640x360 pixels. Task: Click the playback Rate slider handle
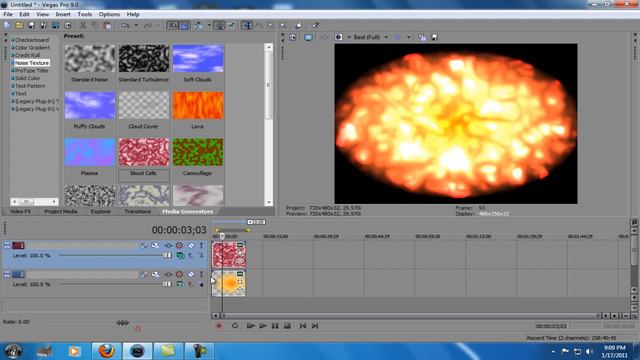point(122,322)
